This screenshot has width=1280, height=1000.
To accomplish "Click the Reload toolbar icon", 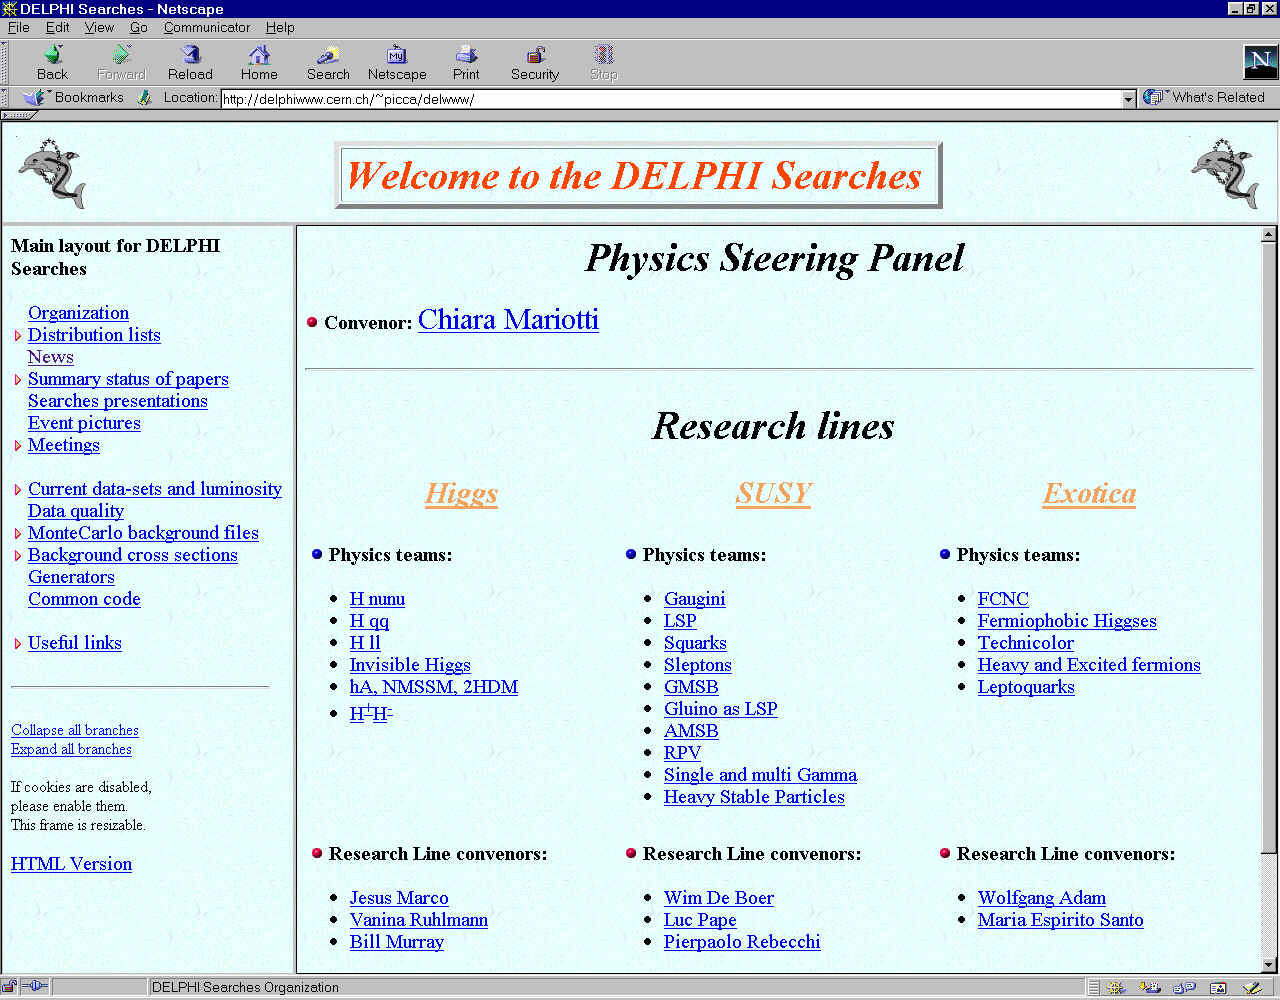I will [190, 55].
